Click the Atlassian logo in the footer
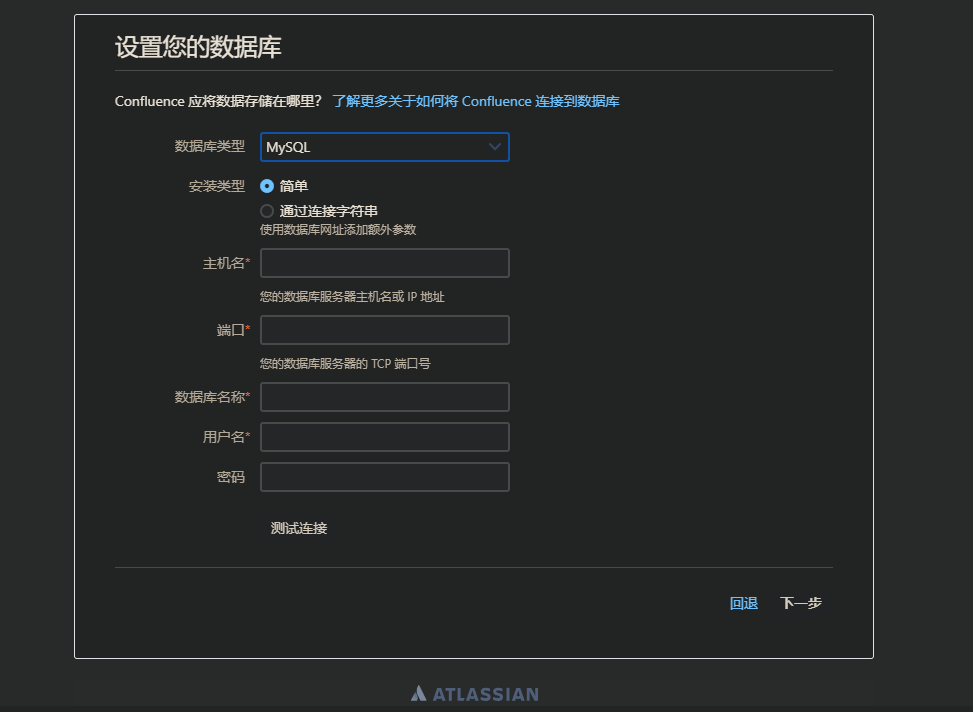Viewport: 973px width, 712px height. 475,694
